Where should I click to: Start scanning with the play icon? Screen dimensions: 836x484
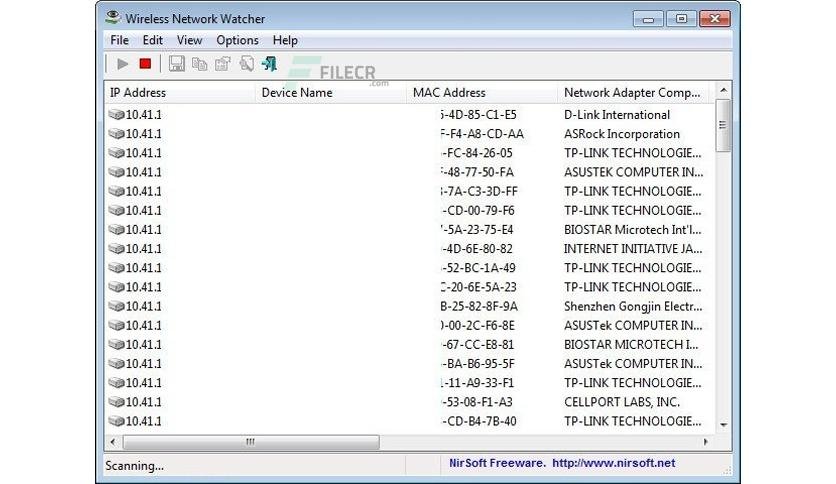[123, 64]
